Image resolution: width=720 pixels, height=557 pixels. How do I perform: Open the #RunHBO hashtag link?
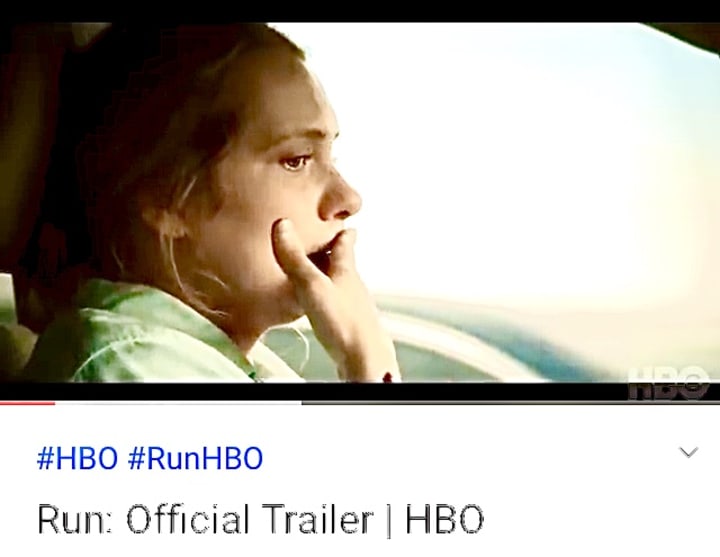tap(196, 458)
